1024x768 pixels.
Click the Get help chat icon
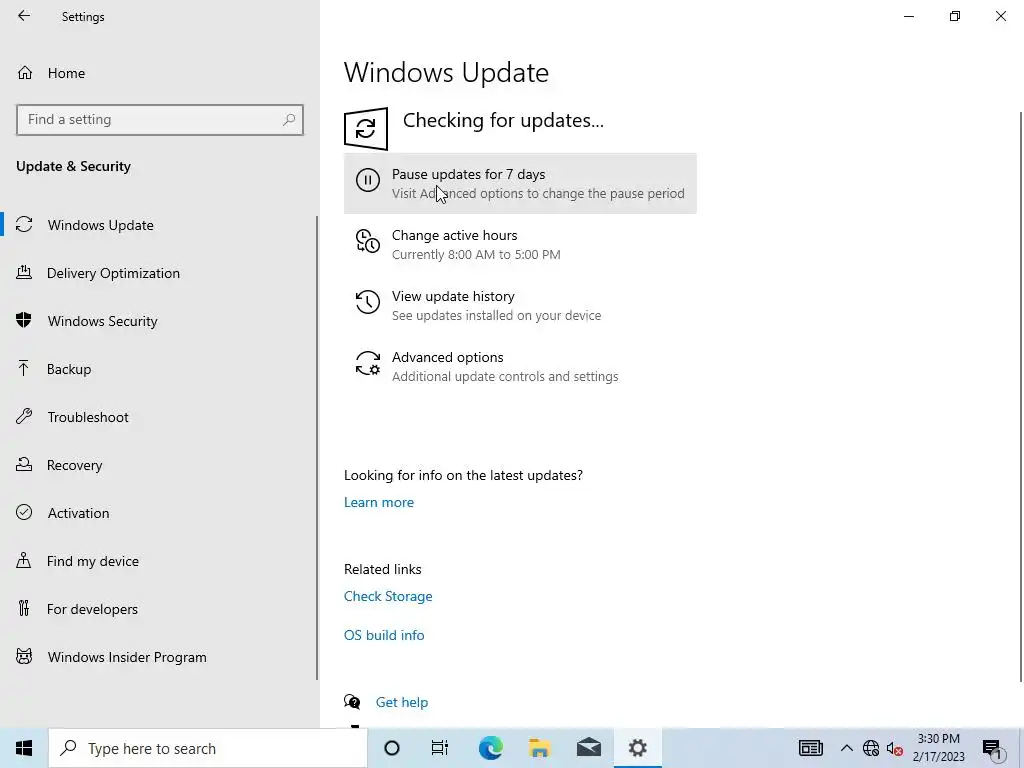(352, 702)
